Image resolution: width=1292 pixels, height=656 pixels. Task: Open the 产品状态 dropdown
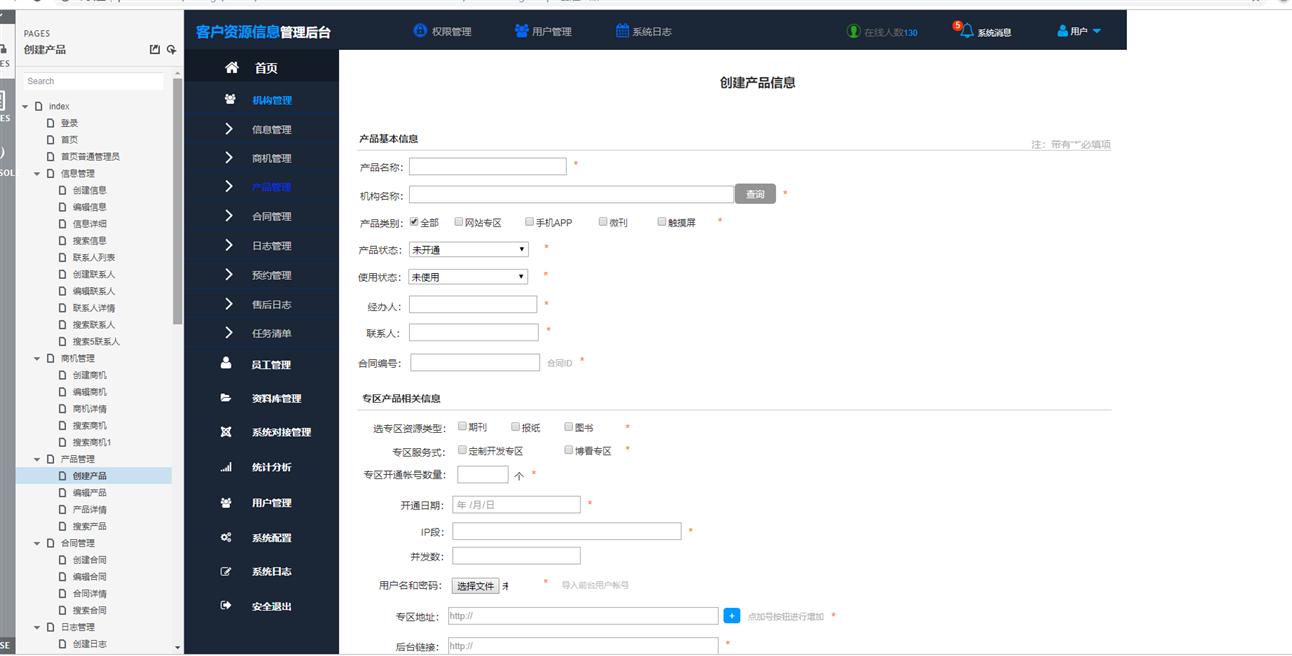tap(468, 249)
